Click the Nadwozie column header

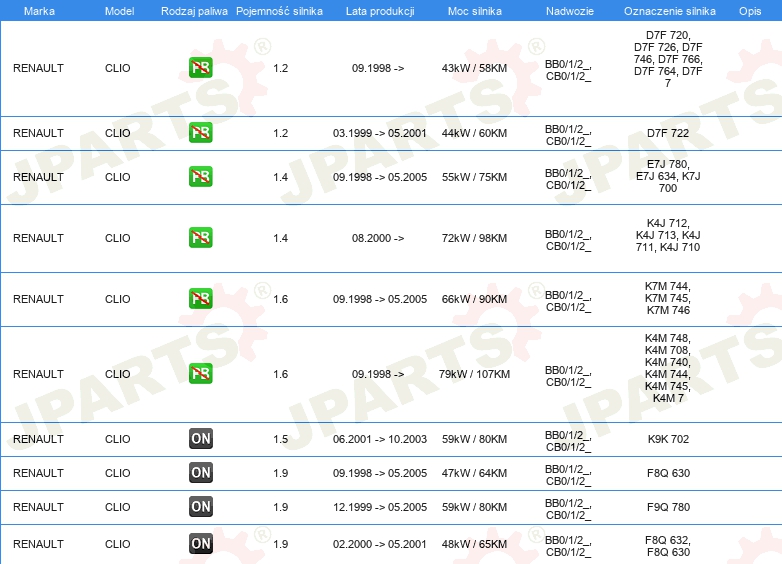(570, 11)
